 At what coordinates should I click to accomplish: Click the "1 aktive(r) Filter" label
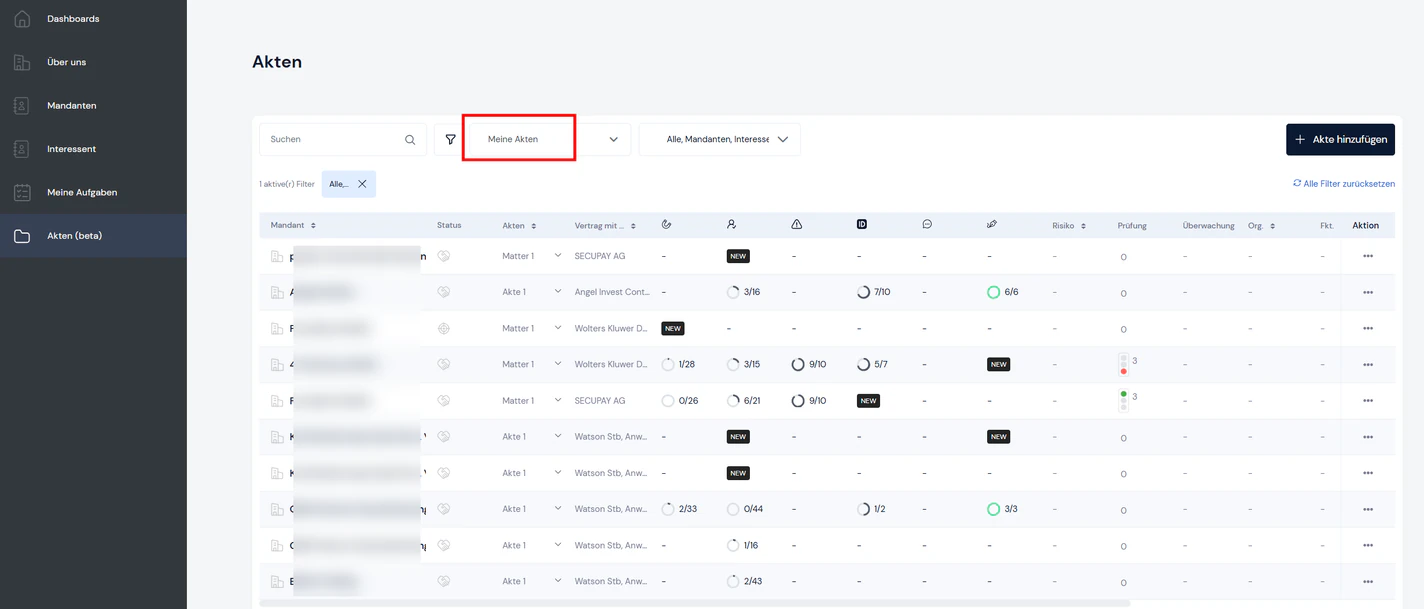coord(287,184)
